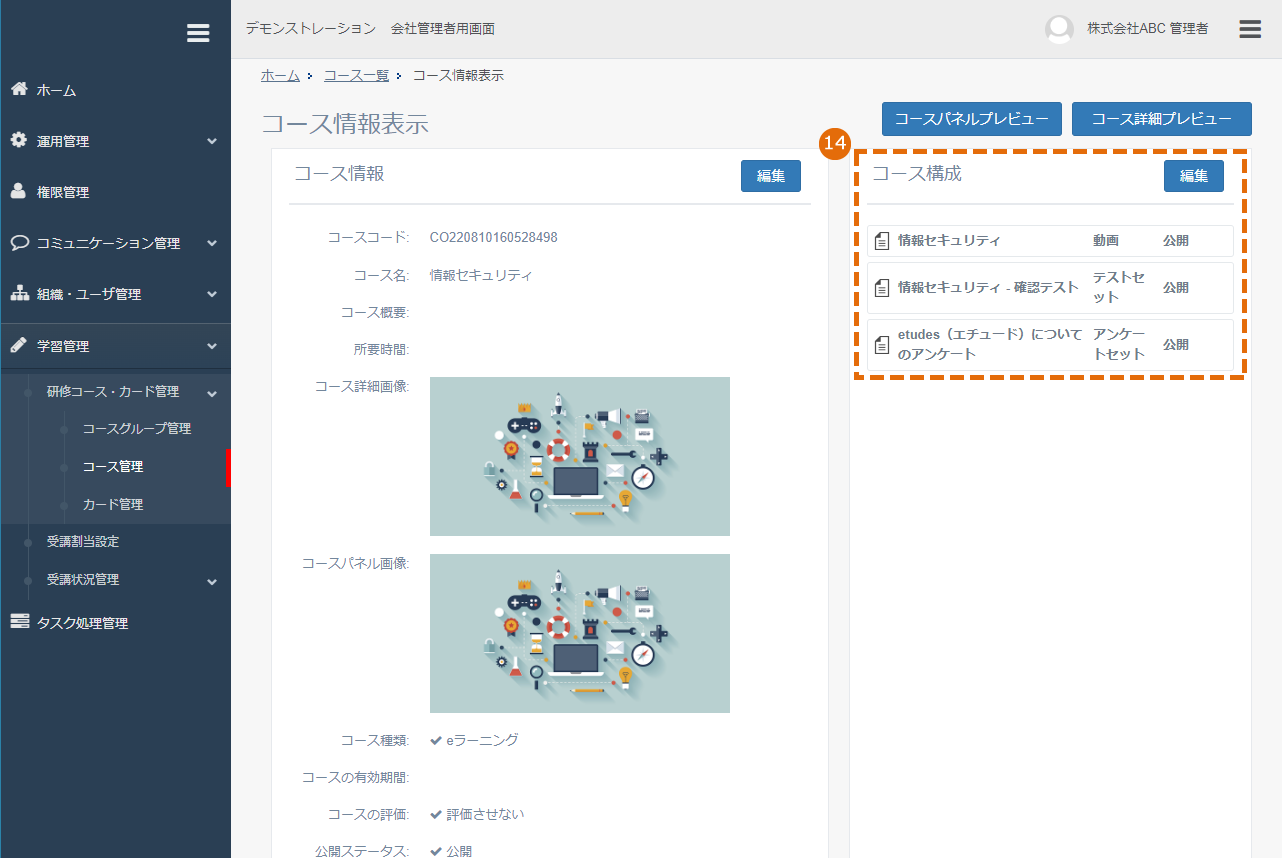The image size is (1282, 858).
Task: Click 編集 button in コース情報 panel
Action: [x=771, y=176]
